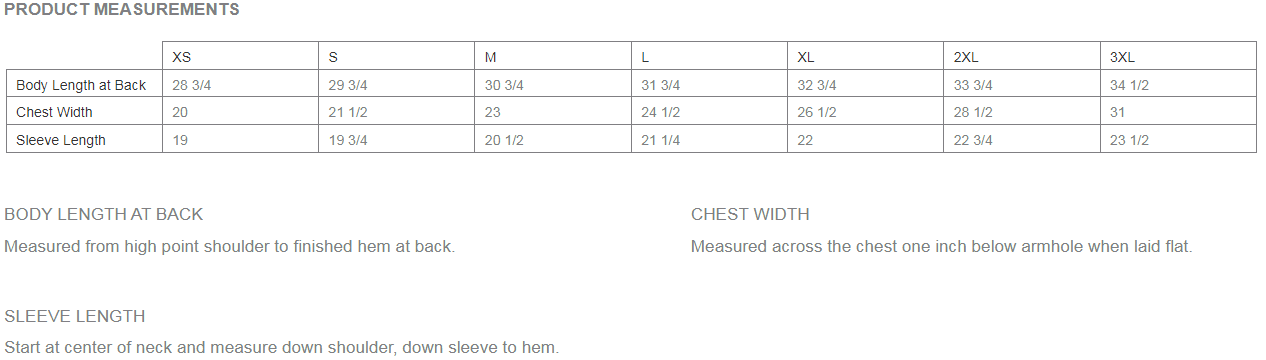Select the Chest Width row label
Screen dimensions: 1266x360
pos(54,112)
